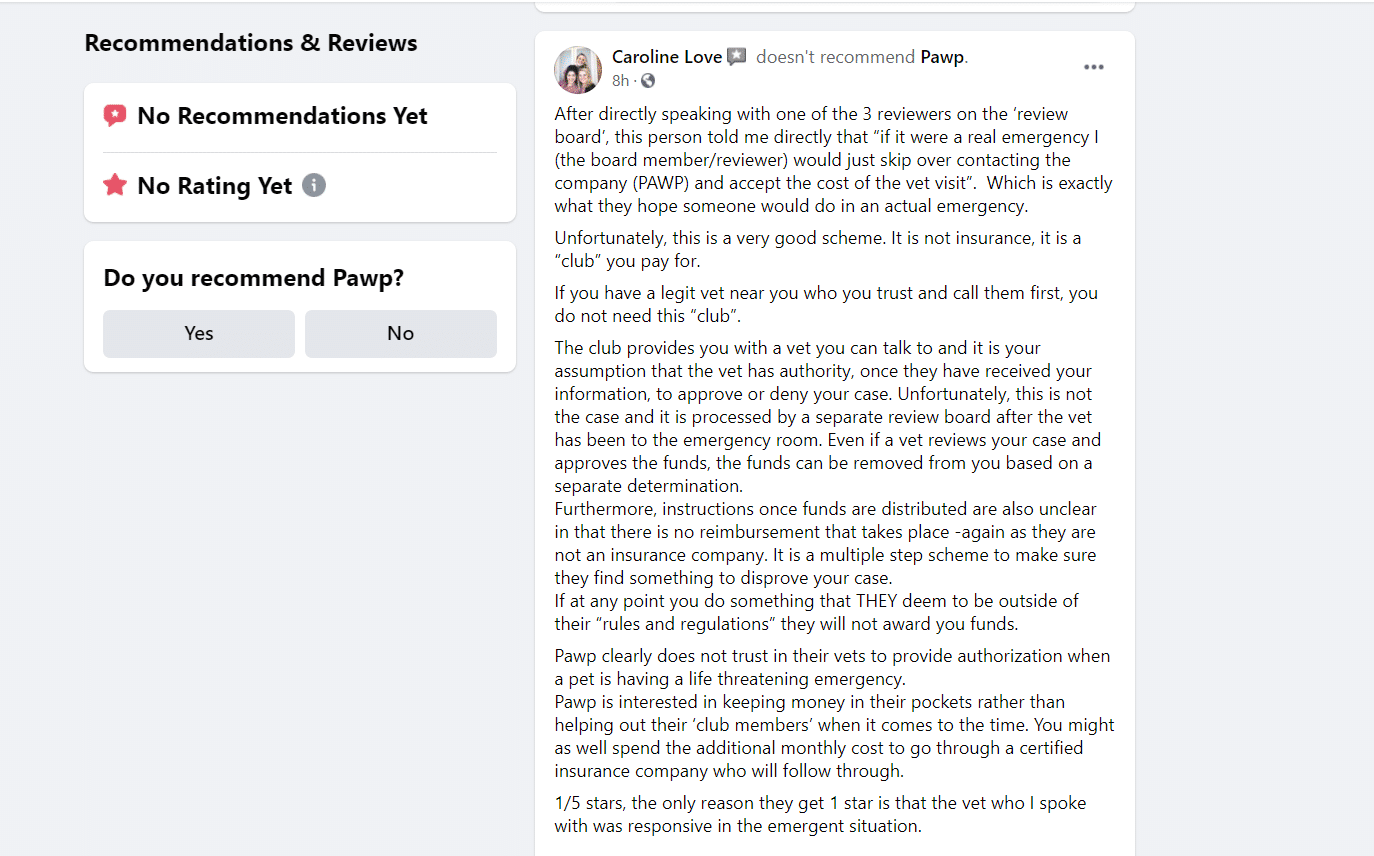The width and height of the screenshot is (1374, 856).
Task: Click the star badge icon beside Caroline Love
Action: (x=737, y=57)
